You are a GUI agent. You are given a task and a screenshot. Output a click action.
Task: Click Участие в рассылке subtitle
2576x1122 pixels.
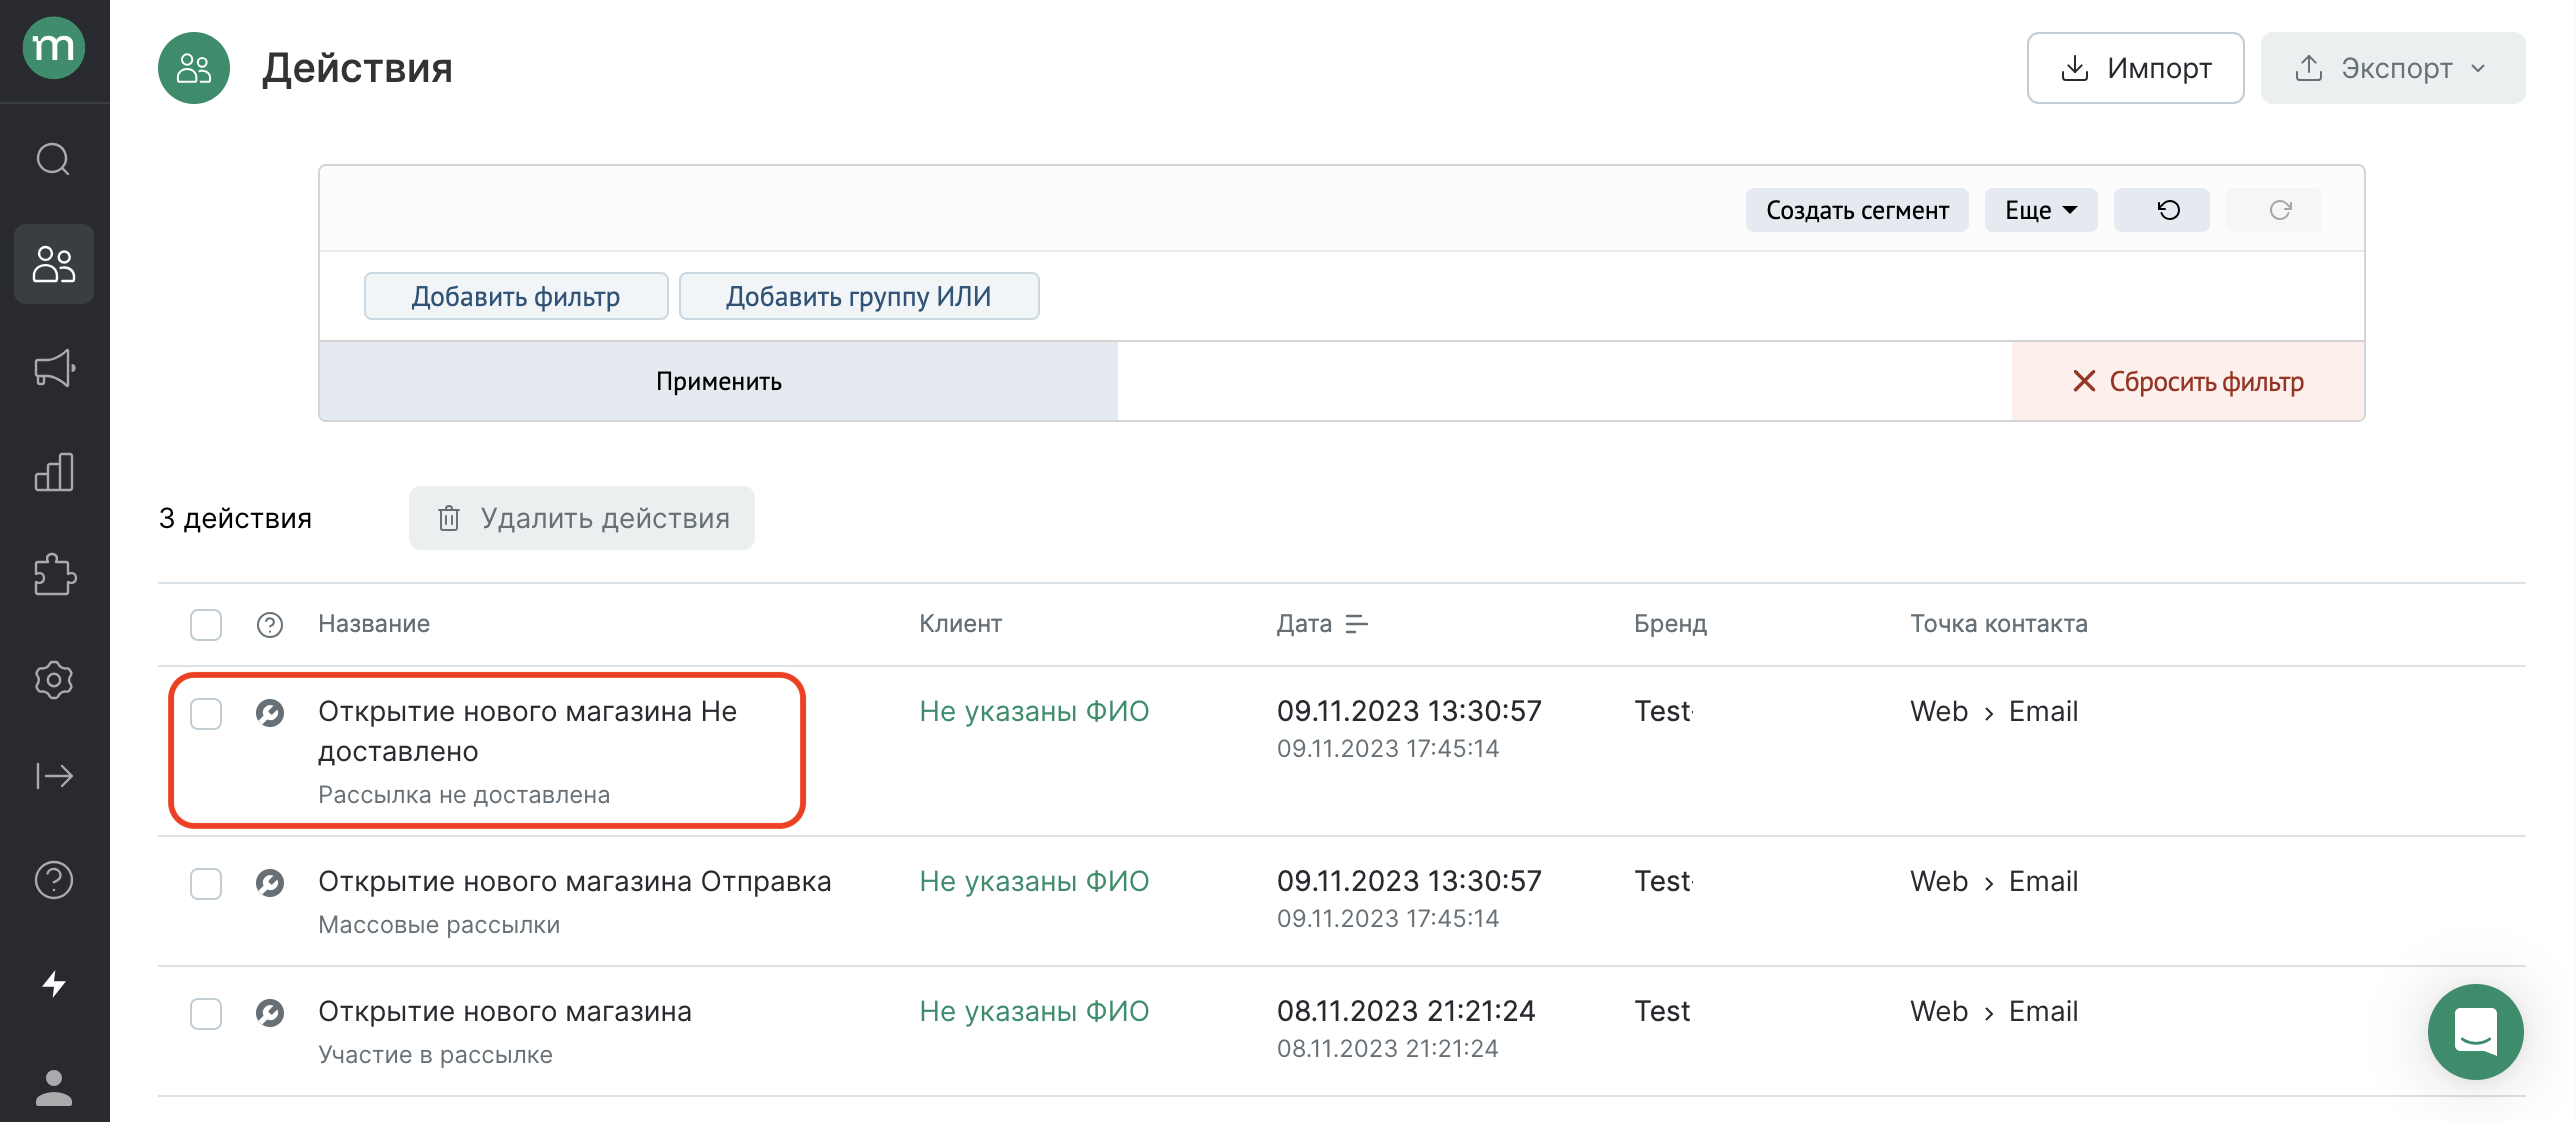click(435, 1055)
